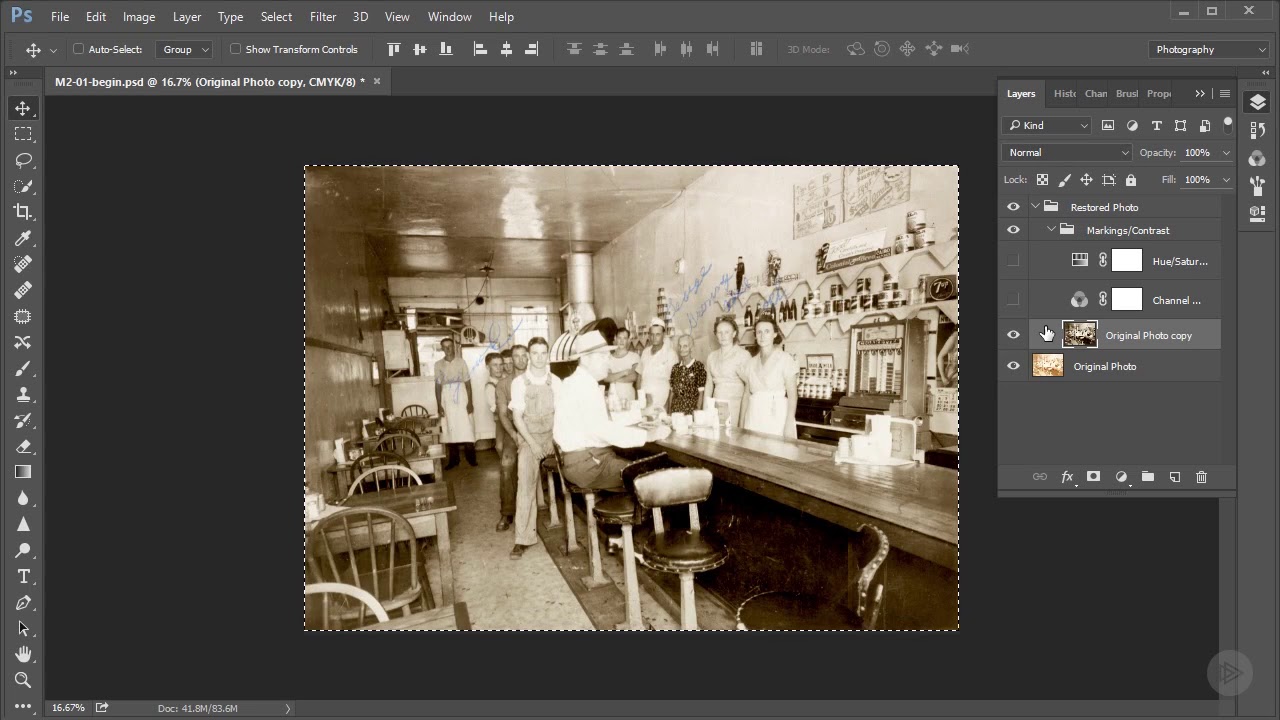This screenshot has height=720, width=1280.
Task: Select the Hand tool
Action: tap(23, 654)
